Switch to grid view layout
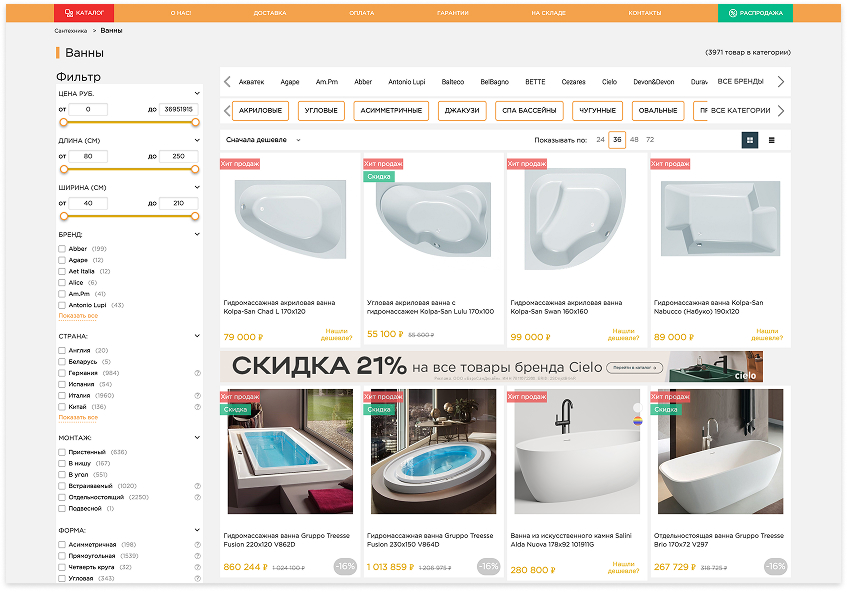The height and width of the screenshot is (592, 847). pyautogui.click(x=749, y=140)
